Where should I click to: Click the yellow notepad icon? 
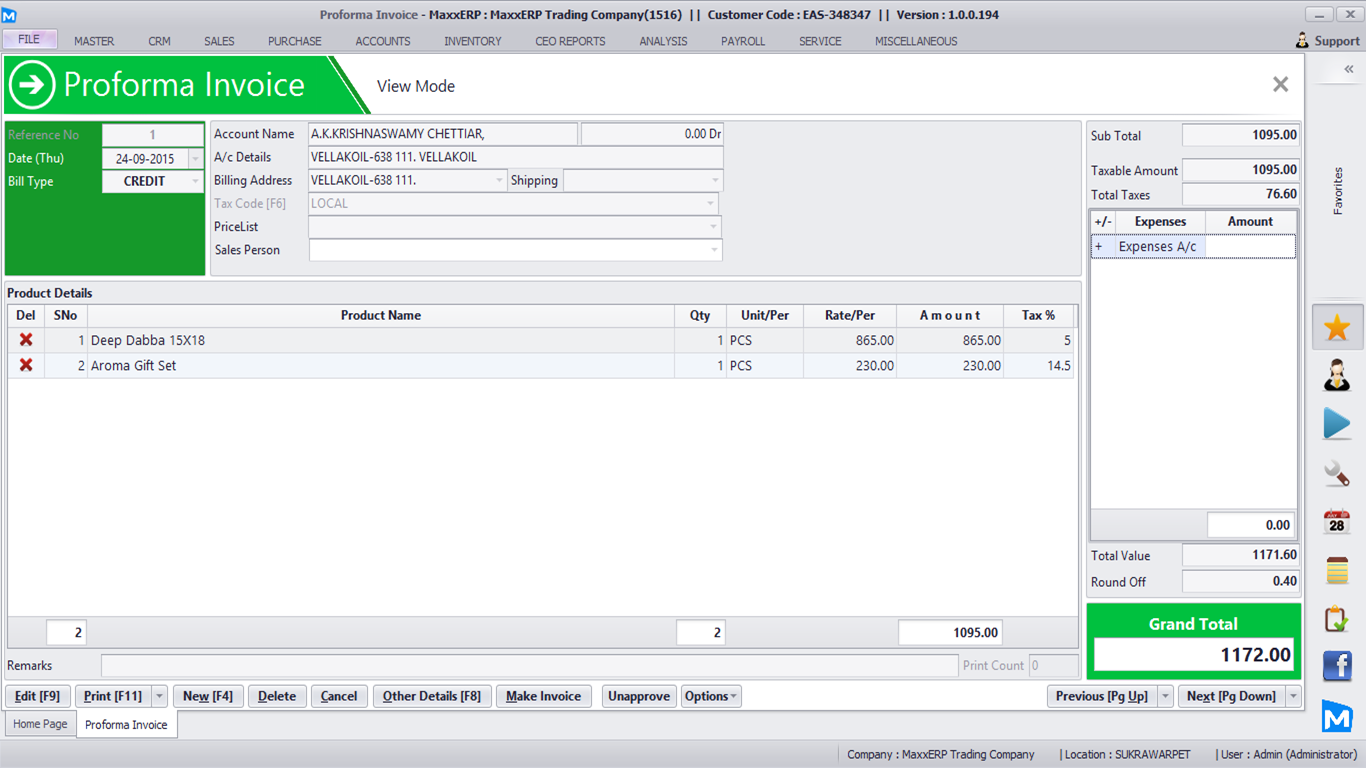1337,571
